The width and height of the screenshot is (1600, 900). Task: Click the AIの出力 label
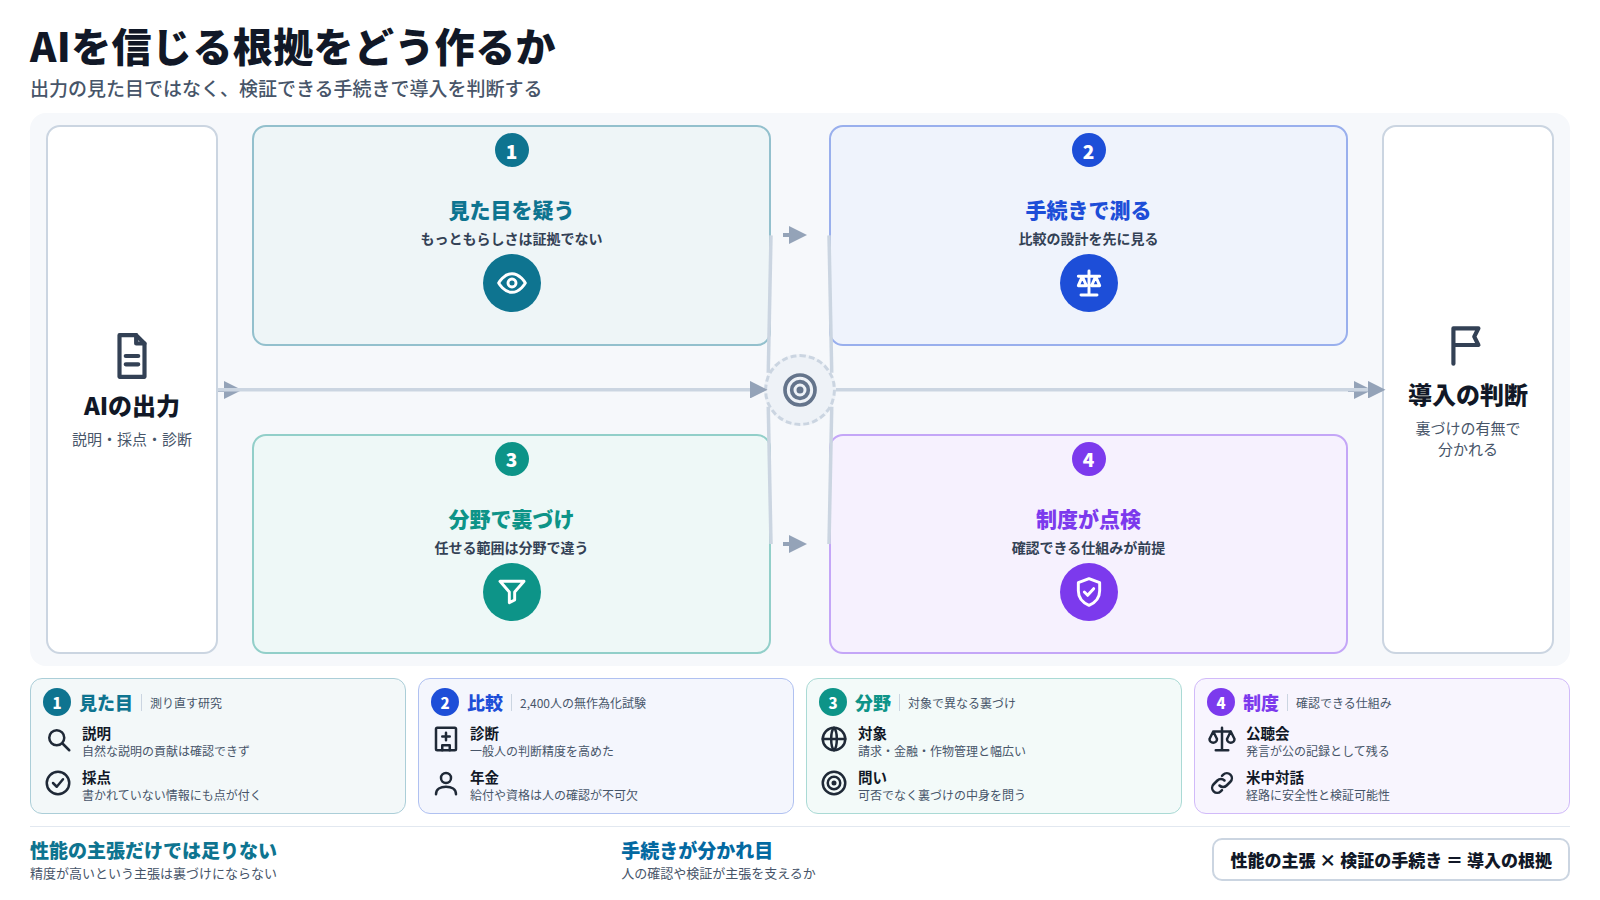(132, 407)
